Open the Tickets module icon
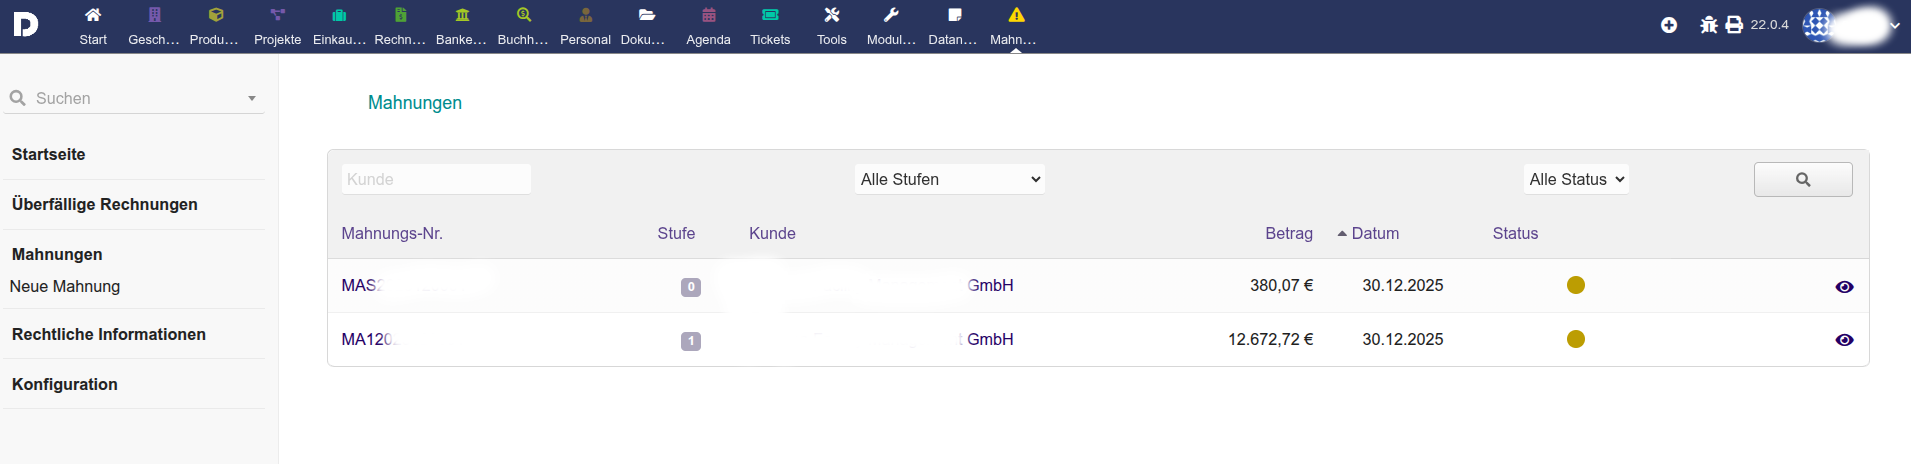Viewport: 1911px width, 464px height. pos(770,16)
